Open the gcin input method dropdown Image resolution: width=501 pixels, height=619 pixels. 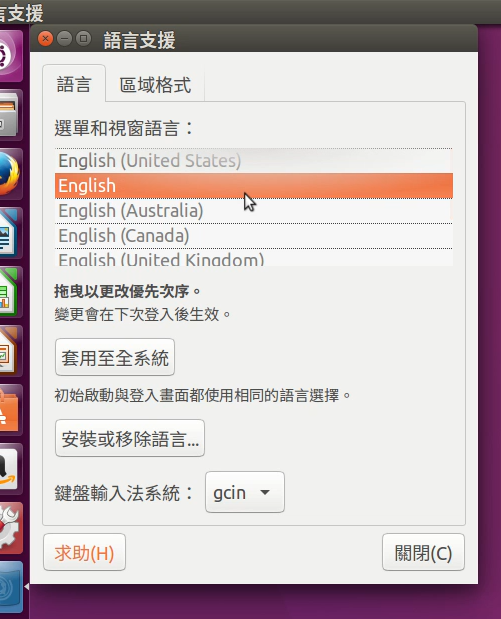[x=245, y=492]
